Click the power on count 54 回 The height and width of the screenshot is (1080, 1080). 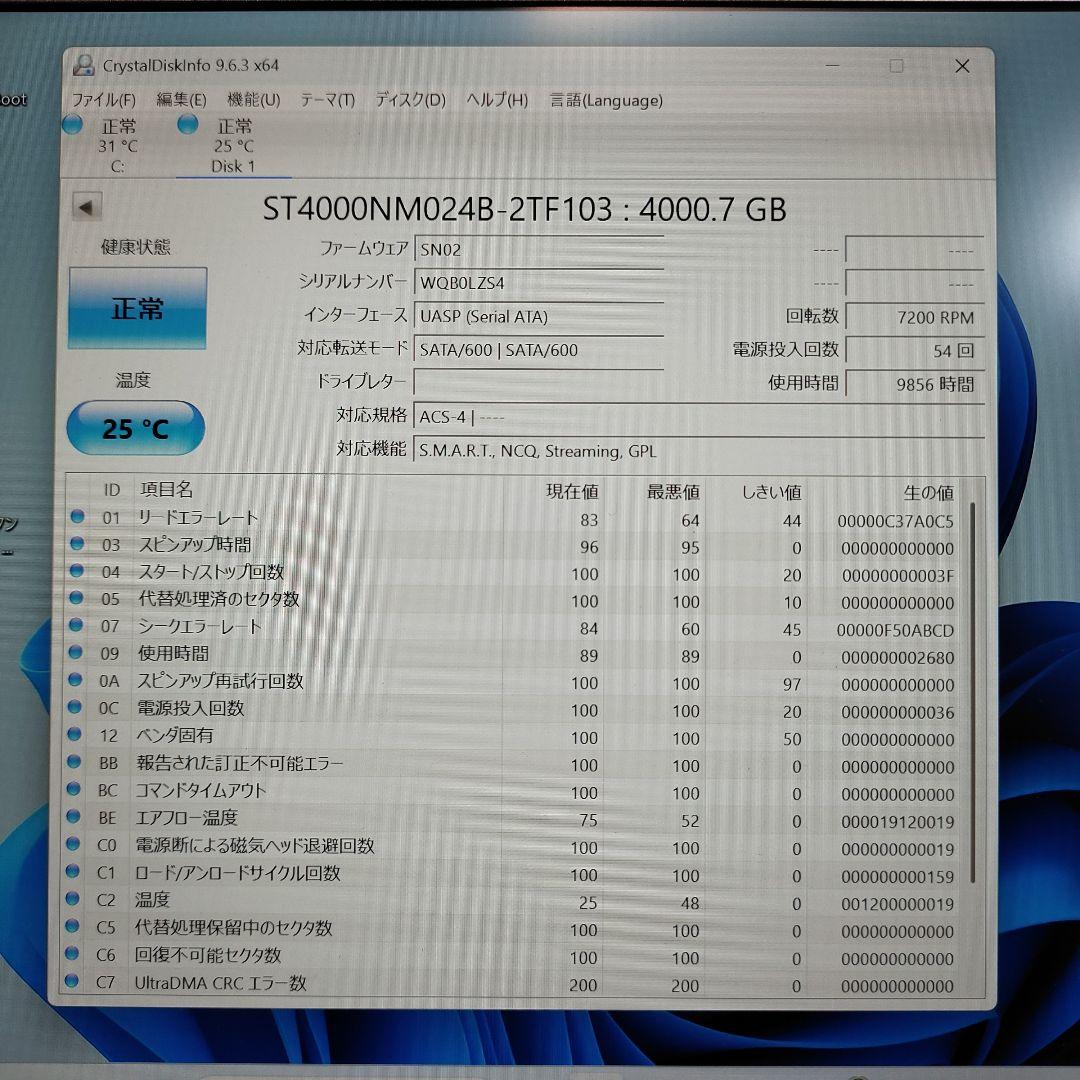(x=915, y=351)
